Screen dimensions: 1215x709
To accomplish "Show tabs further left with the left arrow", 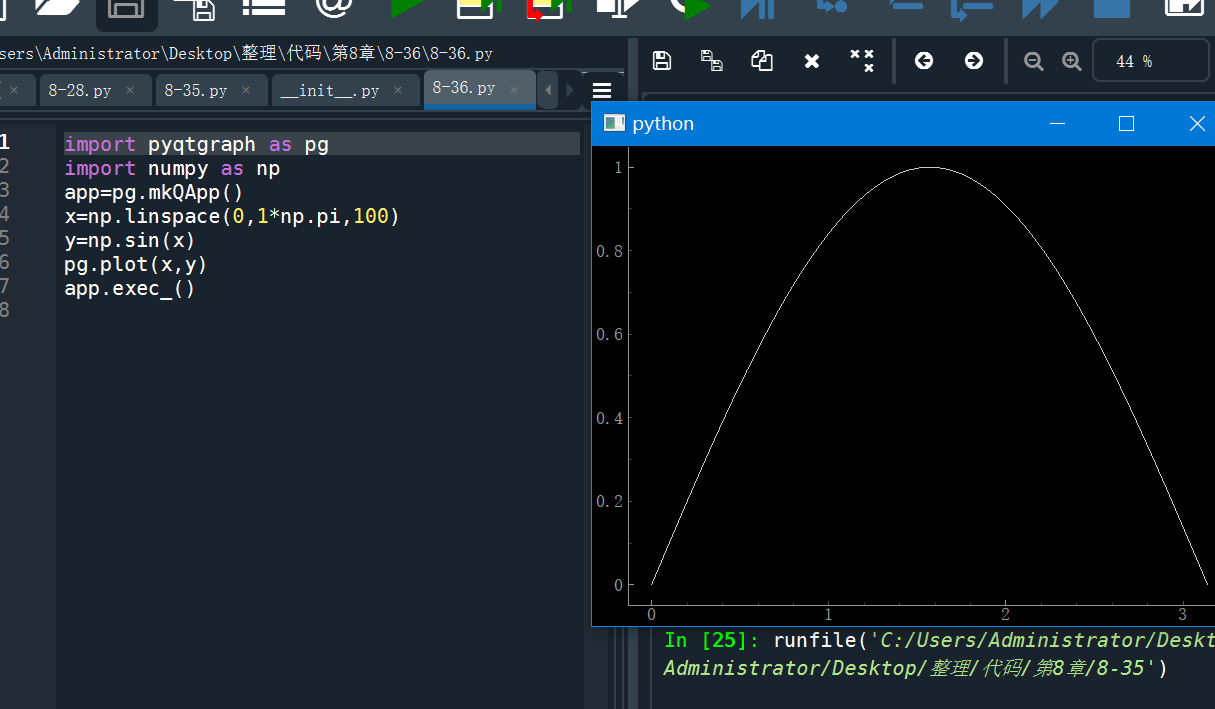I will pos(548,90).
